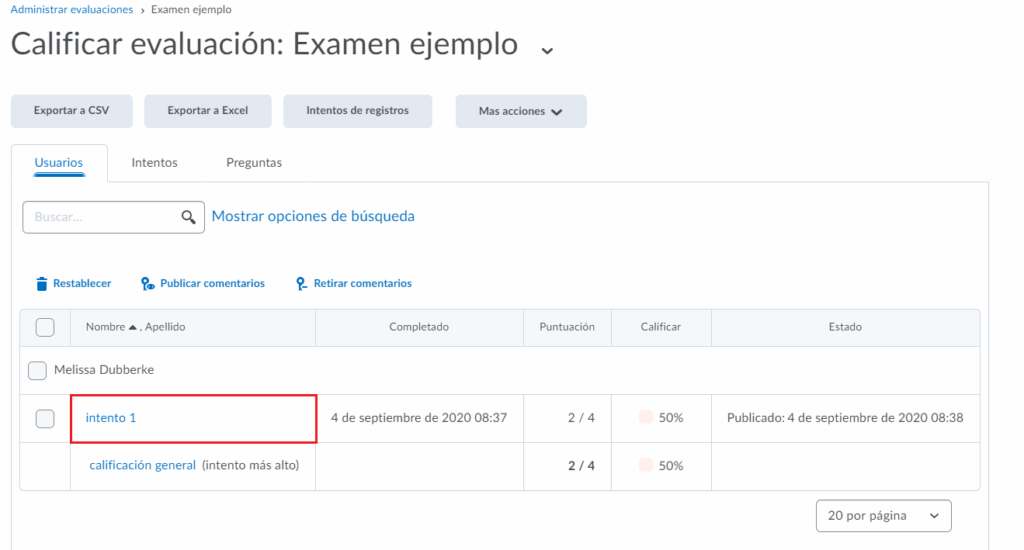Screen dimensions: 1024x550
Task: Expand the chevron beside the evaluation title
Action: [x=546, y=50]
